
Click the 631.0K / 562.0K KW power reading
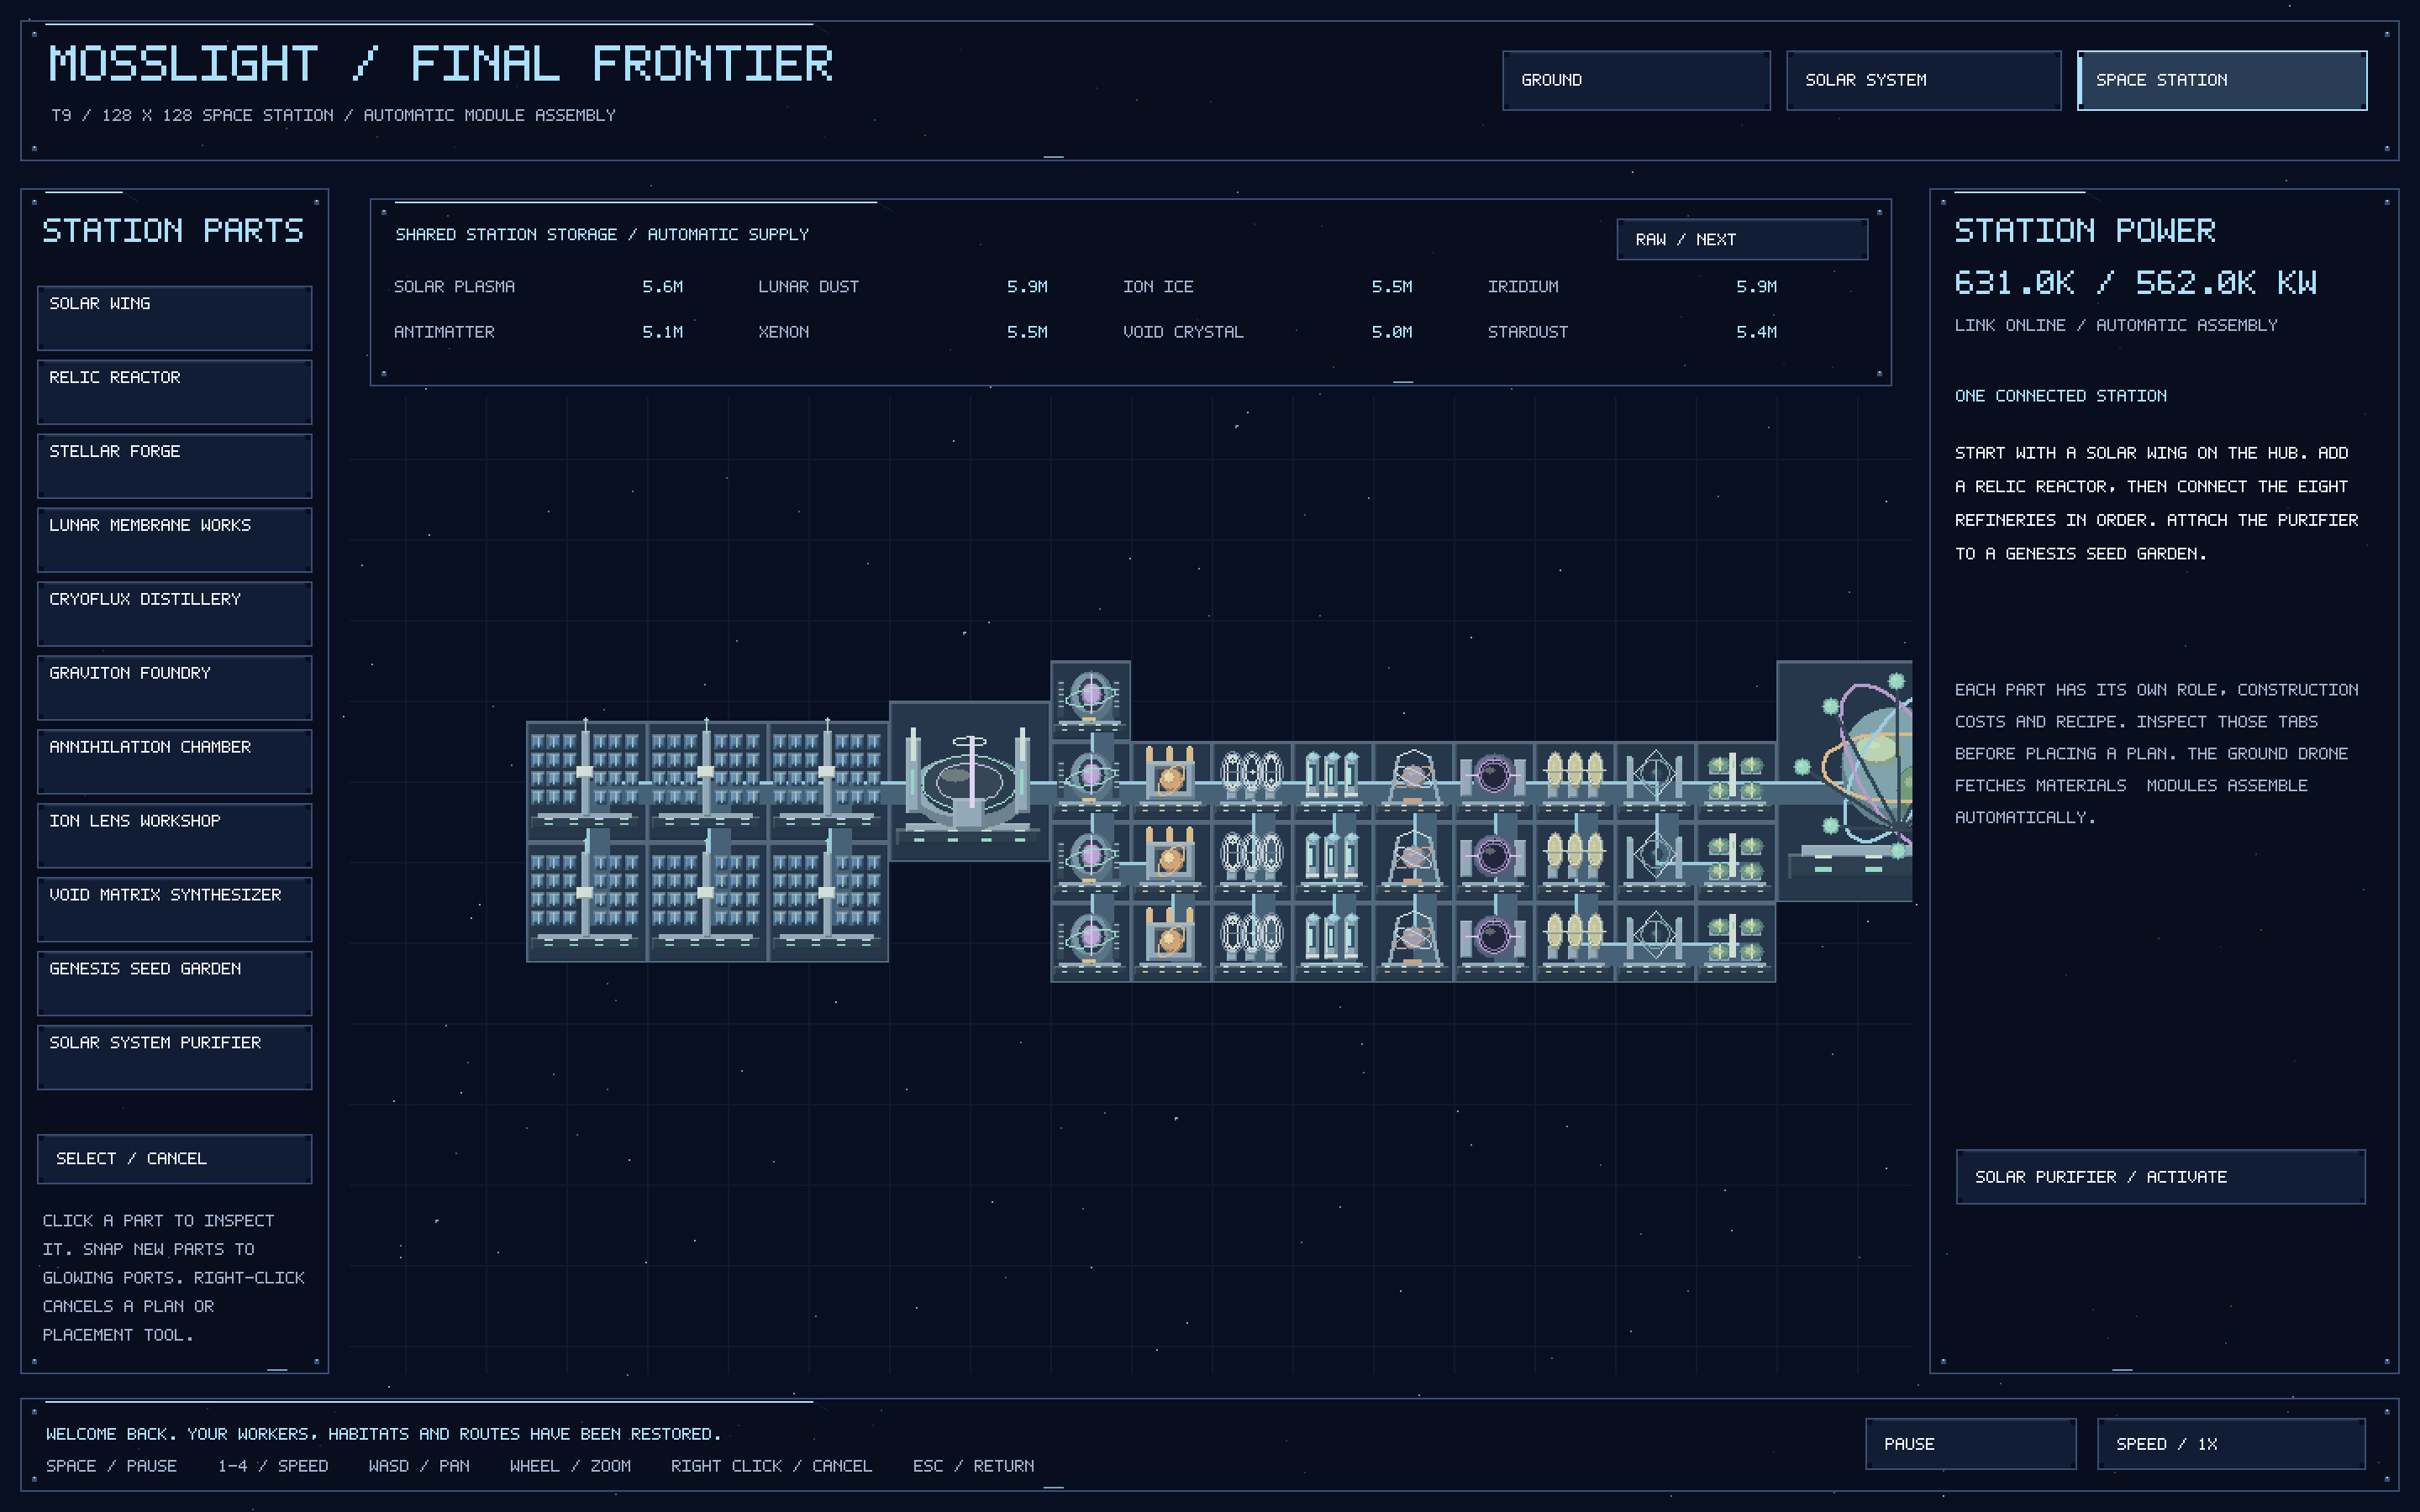point(2135,283)
